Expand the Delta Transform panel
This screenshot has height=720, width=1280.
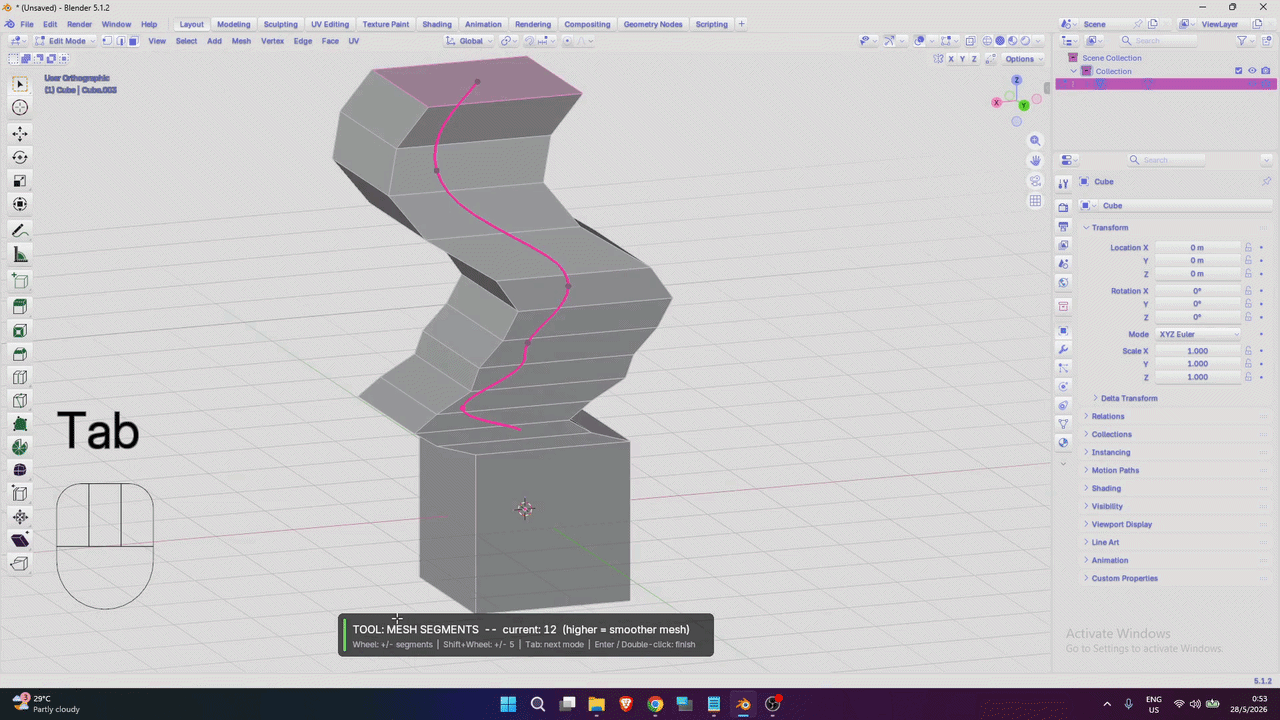point(1129,398)
